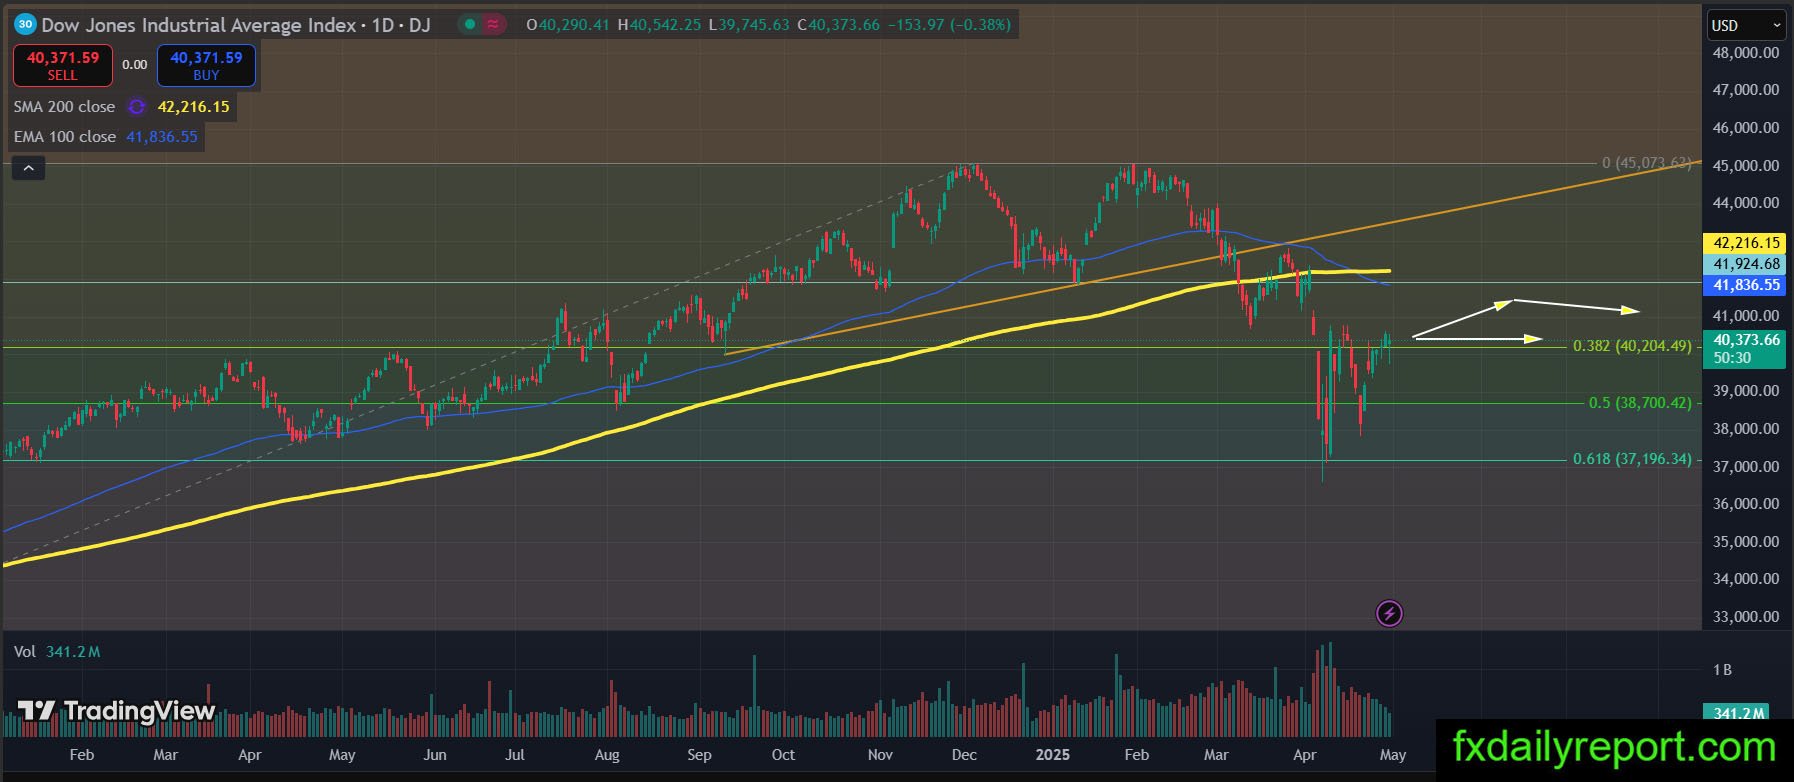Click the green market status dot
The image size is (1794, 782).
click(470, 24)
